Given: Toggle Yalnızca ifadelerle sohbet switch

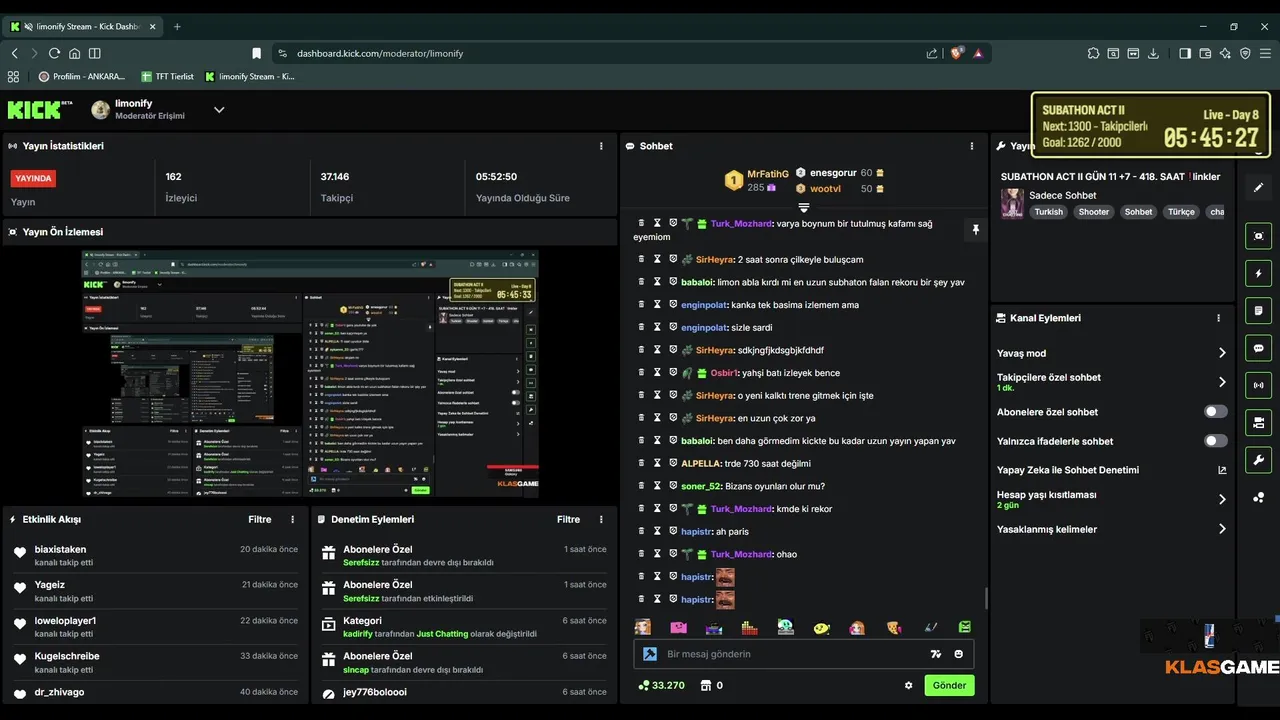Looking at the screenshot, I should click(x=1215, y=441).
